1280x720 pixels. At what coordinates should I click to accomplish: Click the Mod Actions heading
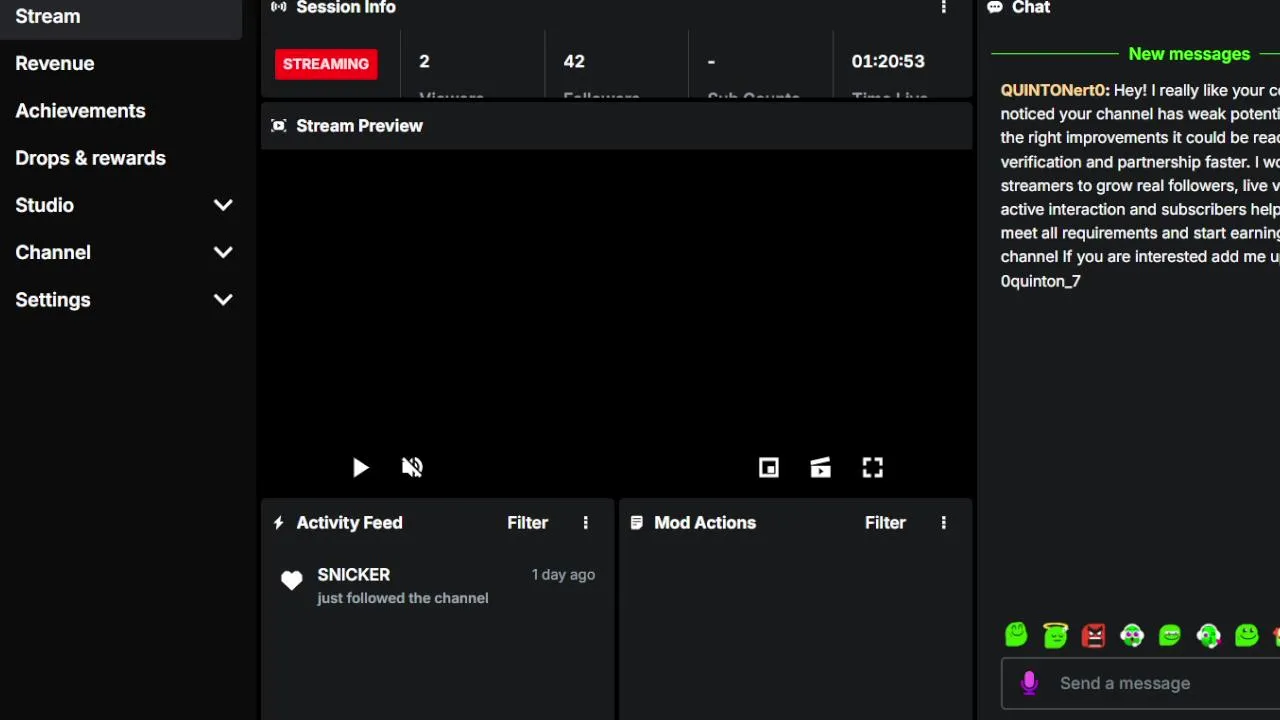(x=705, y=523)
